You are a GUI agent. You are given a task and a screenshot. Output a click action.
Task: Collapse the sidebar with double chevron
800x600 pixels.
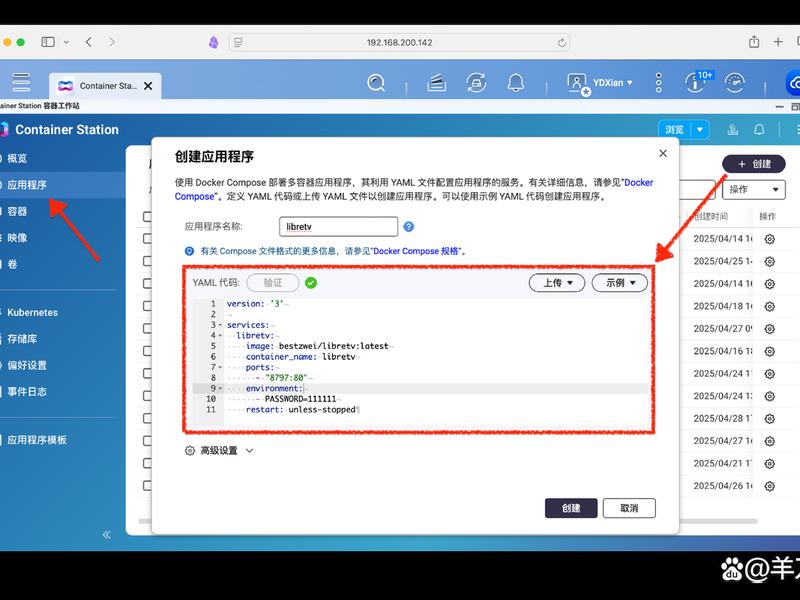click(x=107, y=535)
